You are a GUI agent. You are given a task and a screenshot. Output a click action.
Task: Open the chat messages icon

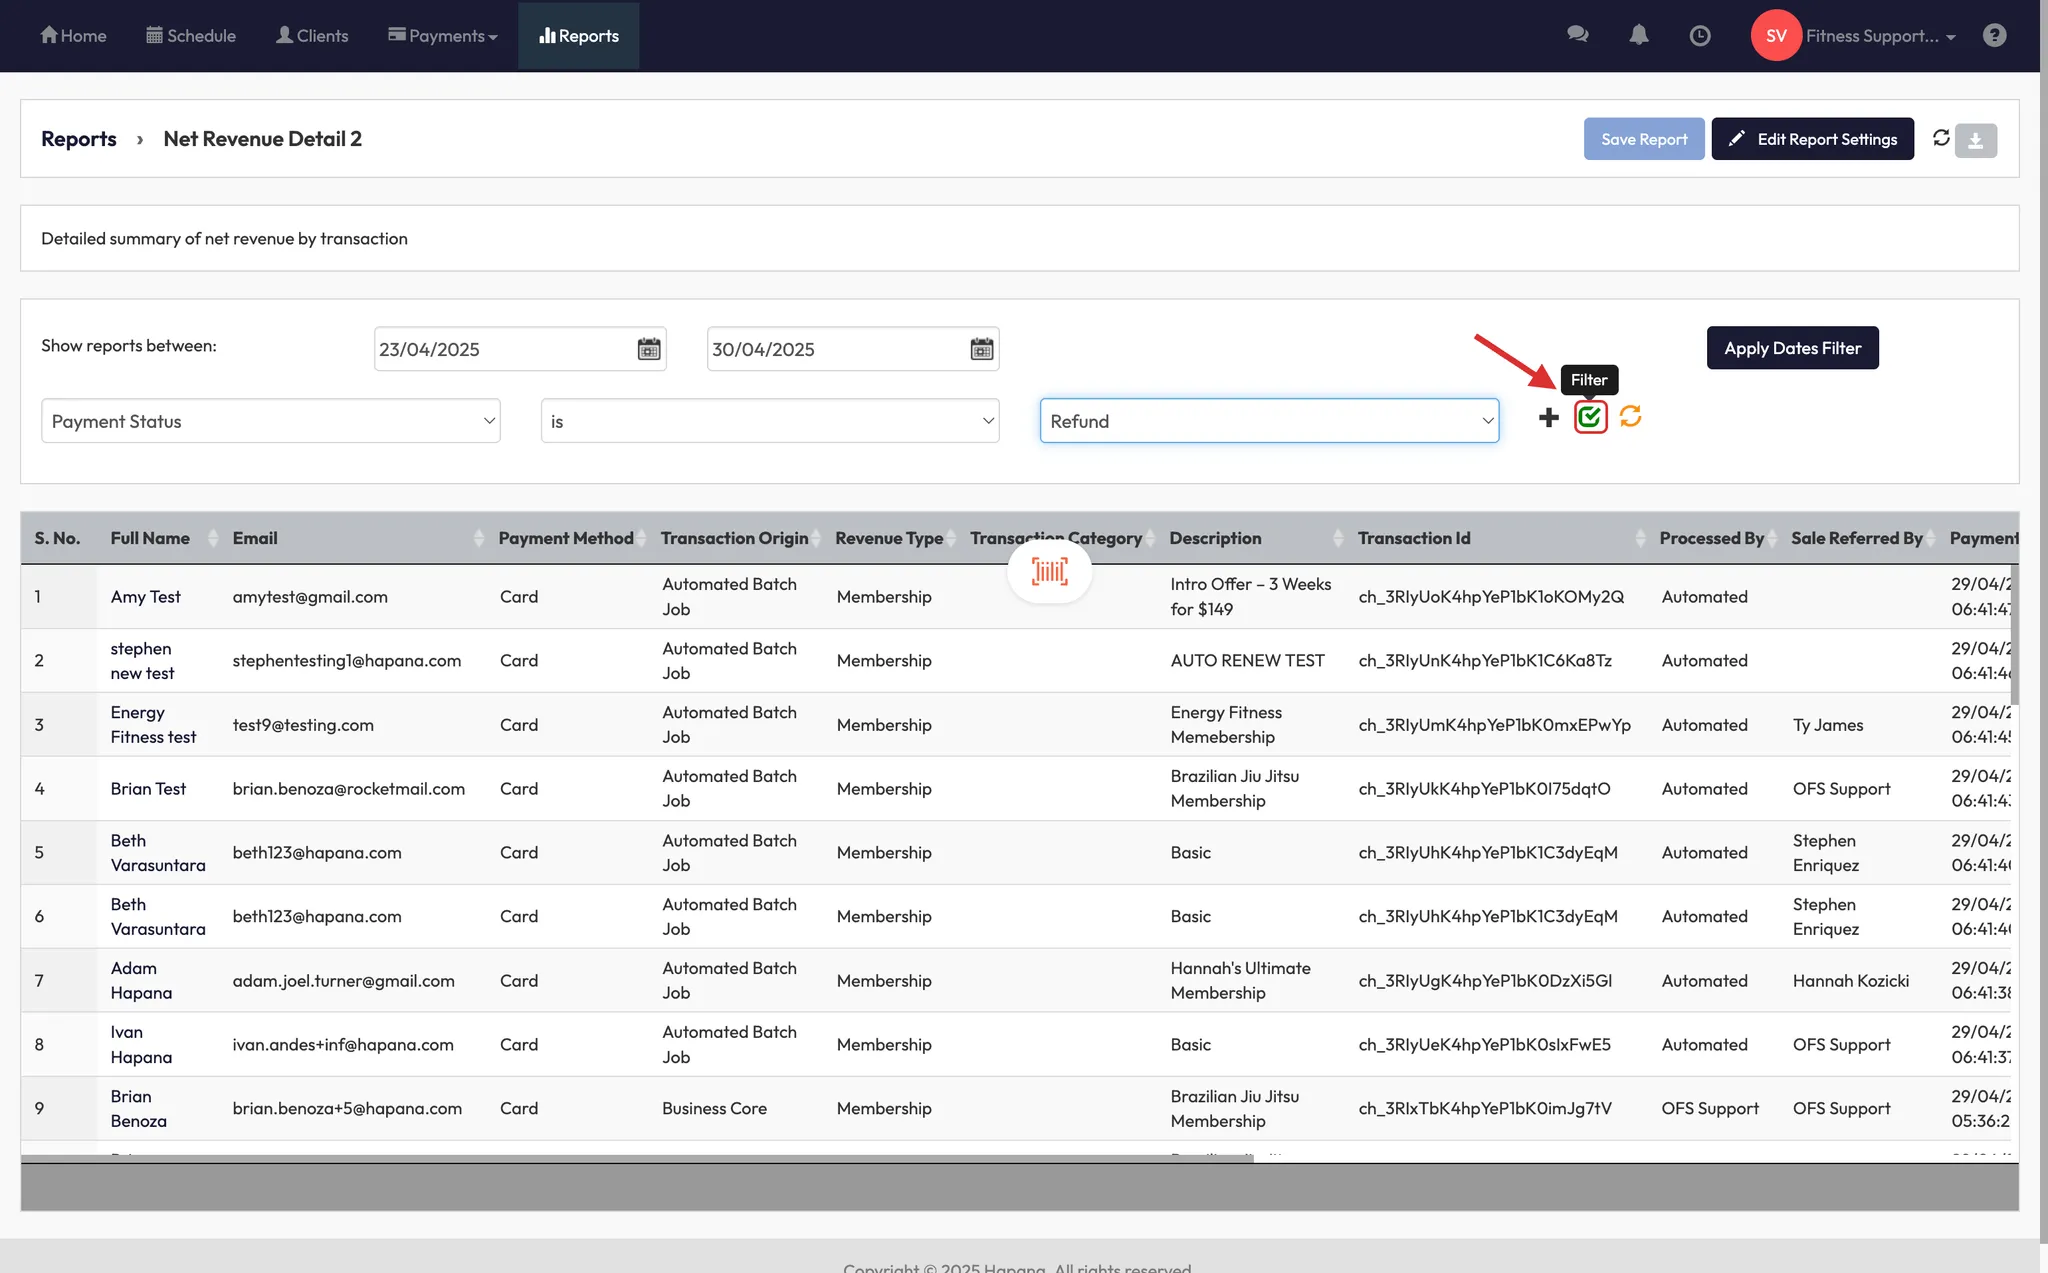[1577, 35]
